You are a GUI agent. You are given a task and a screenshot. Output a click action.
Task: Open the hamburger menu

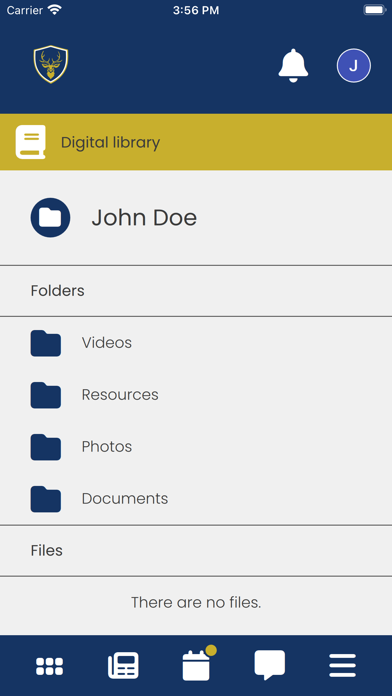342,665
